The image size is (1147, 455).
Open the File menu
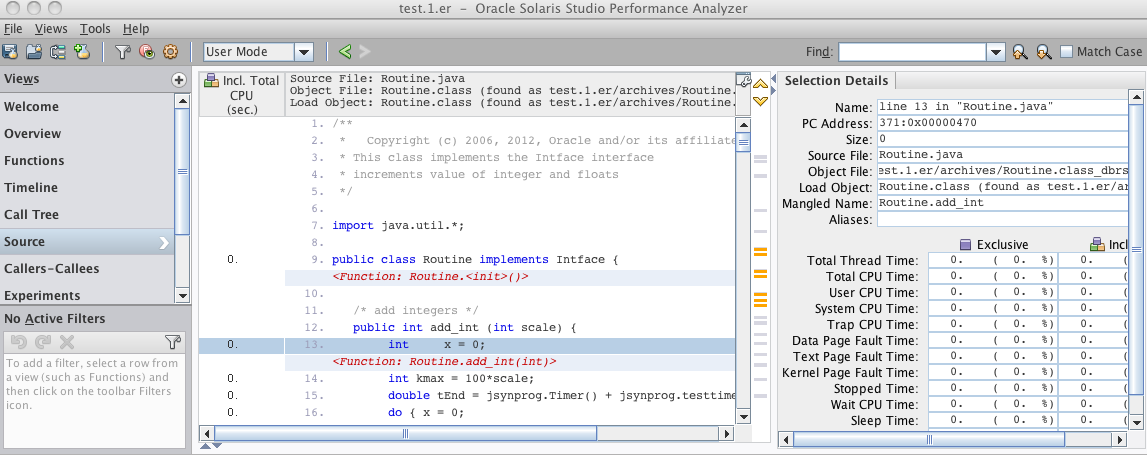13,29
